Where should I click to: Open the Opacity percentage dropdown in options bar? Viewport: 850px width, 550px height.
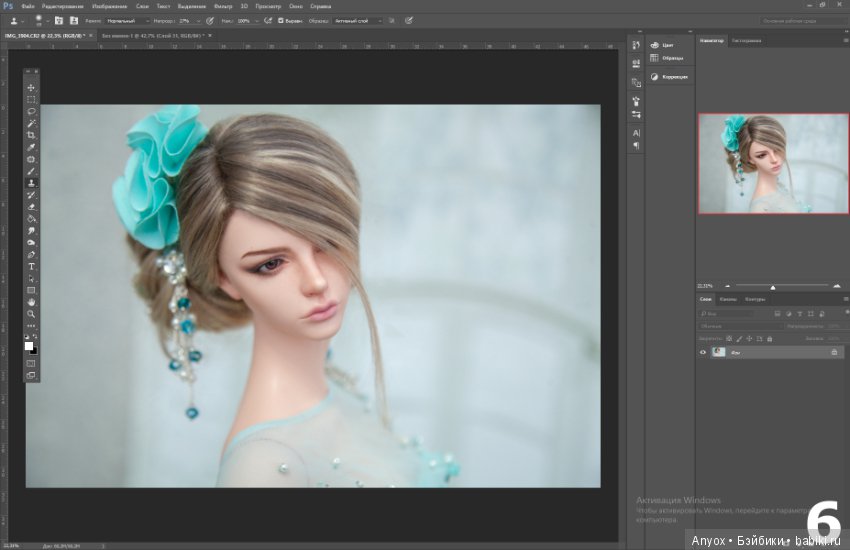point(198,21)
